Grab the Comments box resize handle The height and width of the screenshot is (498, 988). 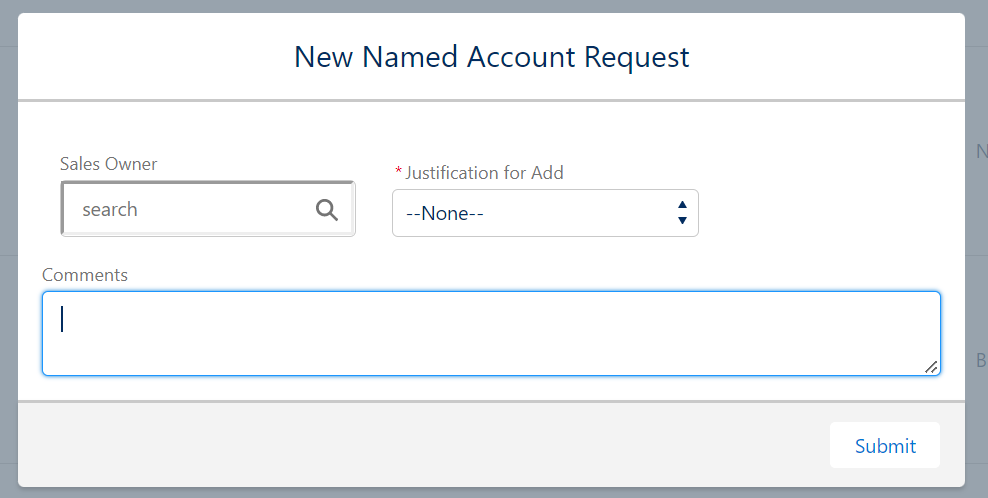tap(931, 367)
